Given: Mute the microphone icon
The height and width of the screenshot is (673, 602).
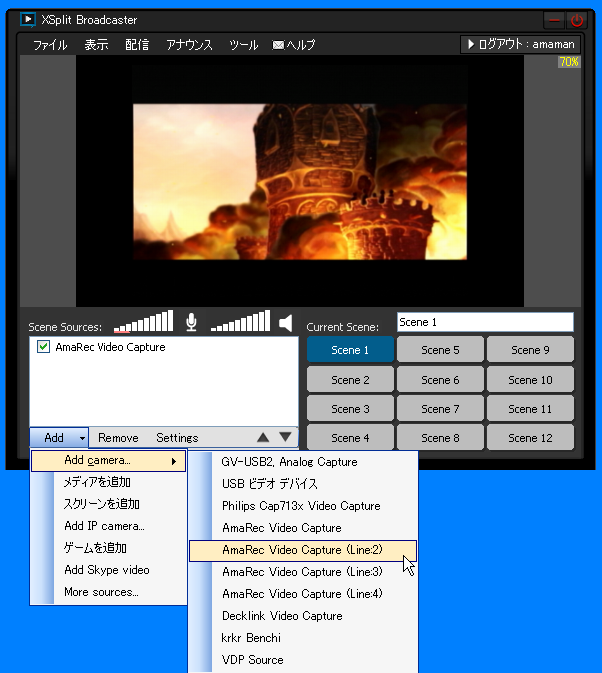Looking at the screenshot, I should pyautogui.click(x=191, y=322).
